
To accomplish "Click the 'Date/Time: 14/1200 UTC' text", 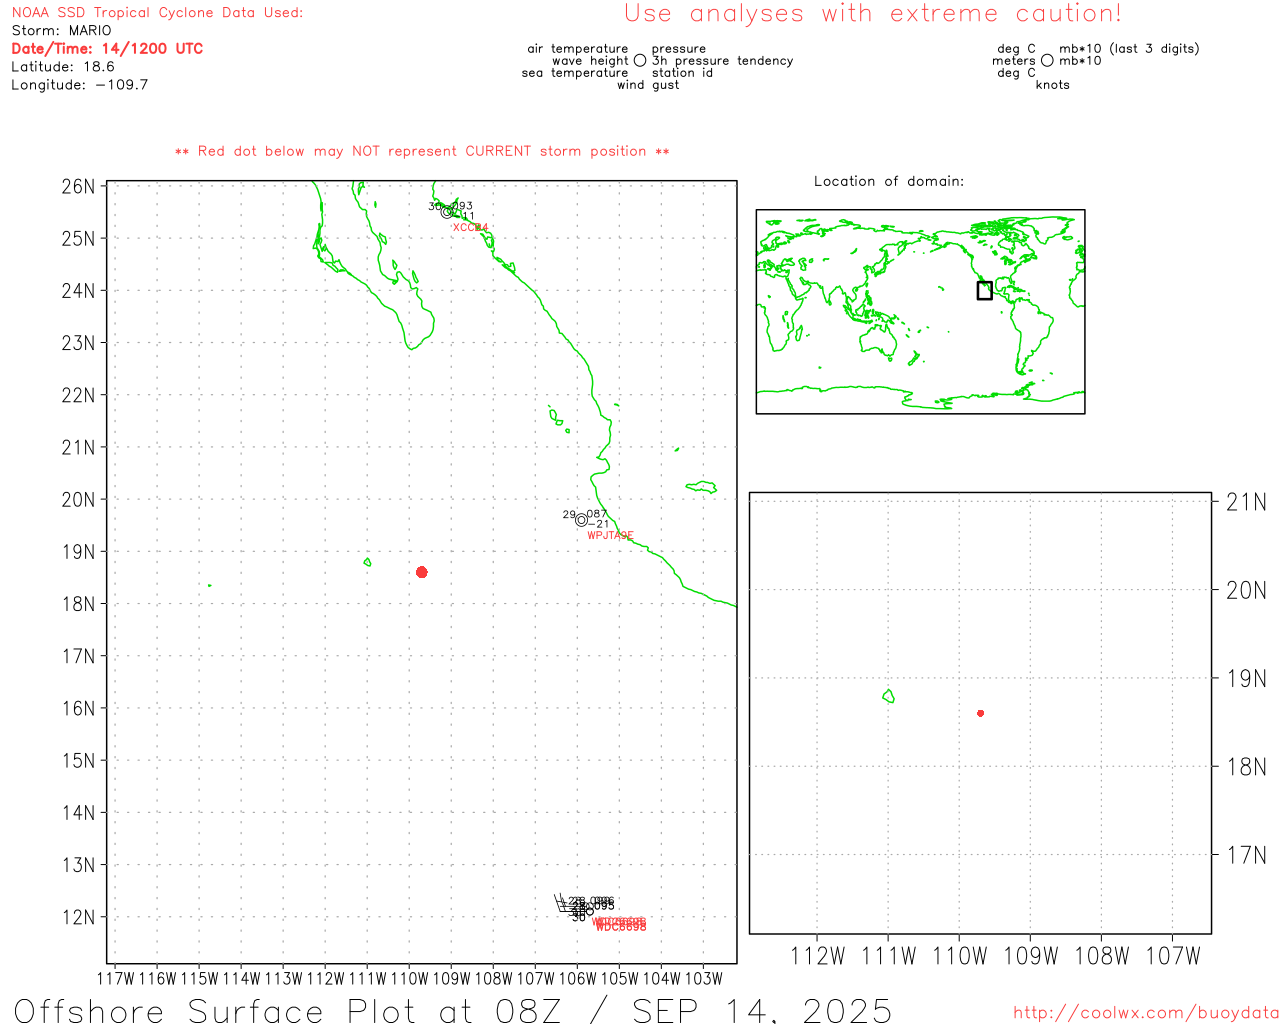I will (x=107, y=49).
